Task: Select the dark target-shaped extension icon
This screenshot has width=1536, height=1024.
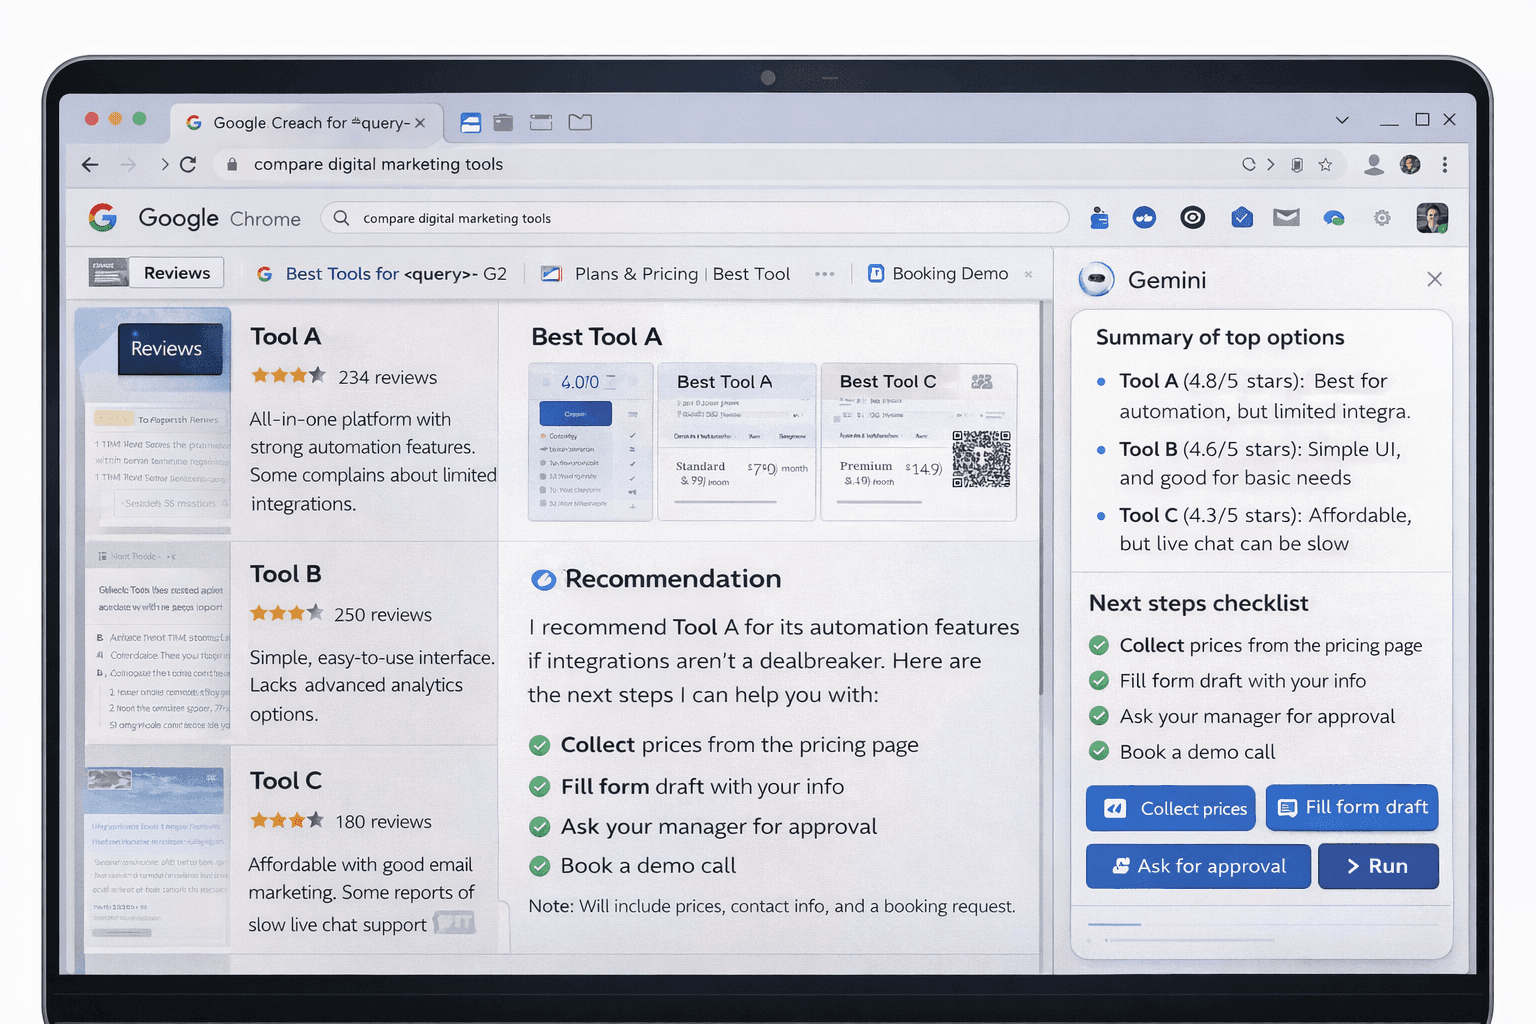Action: (x=1192, y=218)
